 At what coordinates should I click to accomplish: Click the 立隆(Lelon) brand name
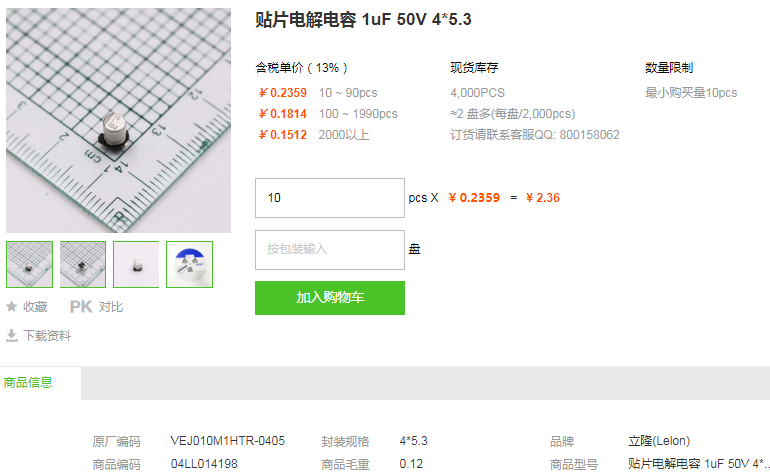tap(659, 441)
